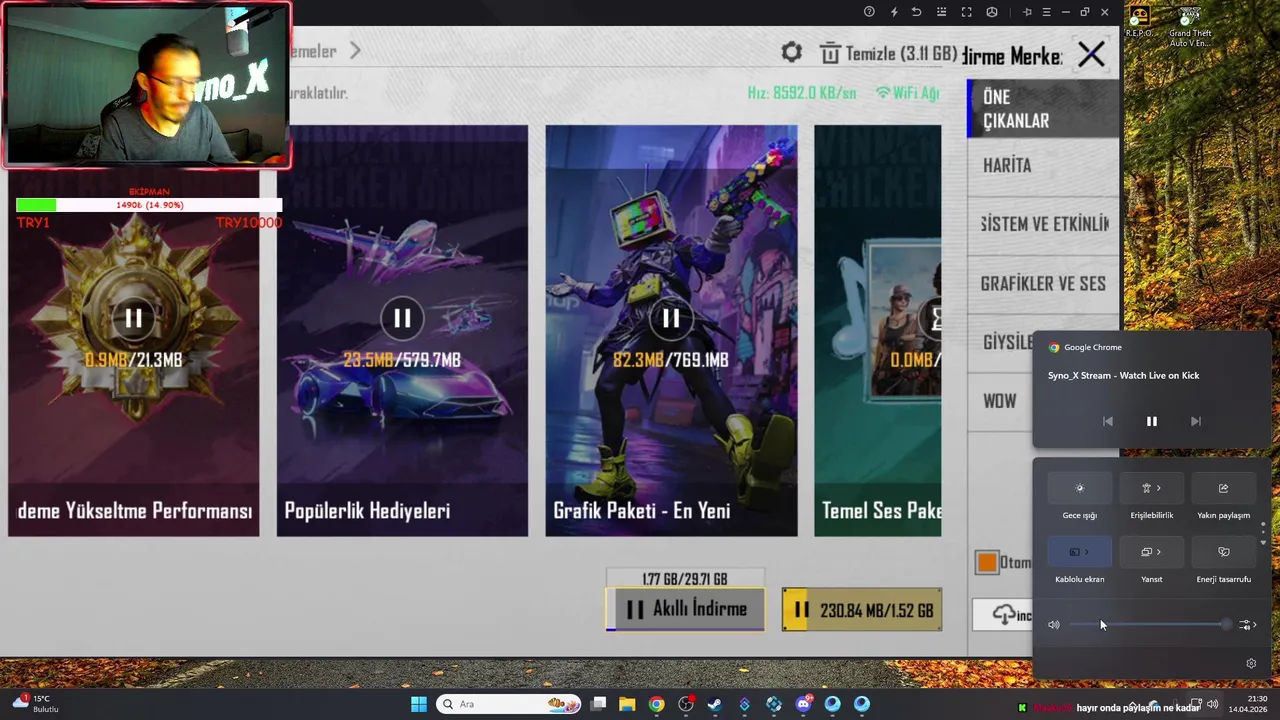Select the SİSTEM VE ETKİNLİK tab
Image resolution: width=1280 pixels, height=720 pixels.
[1043, 224]
